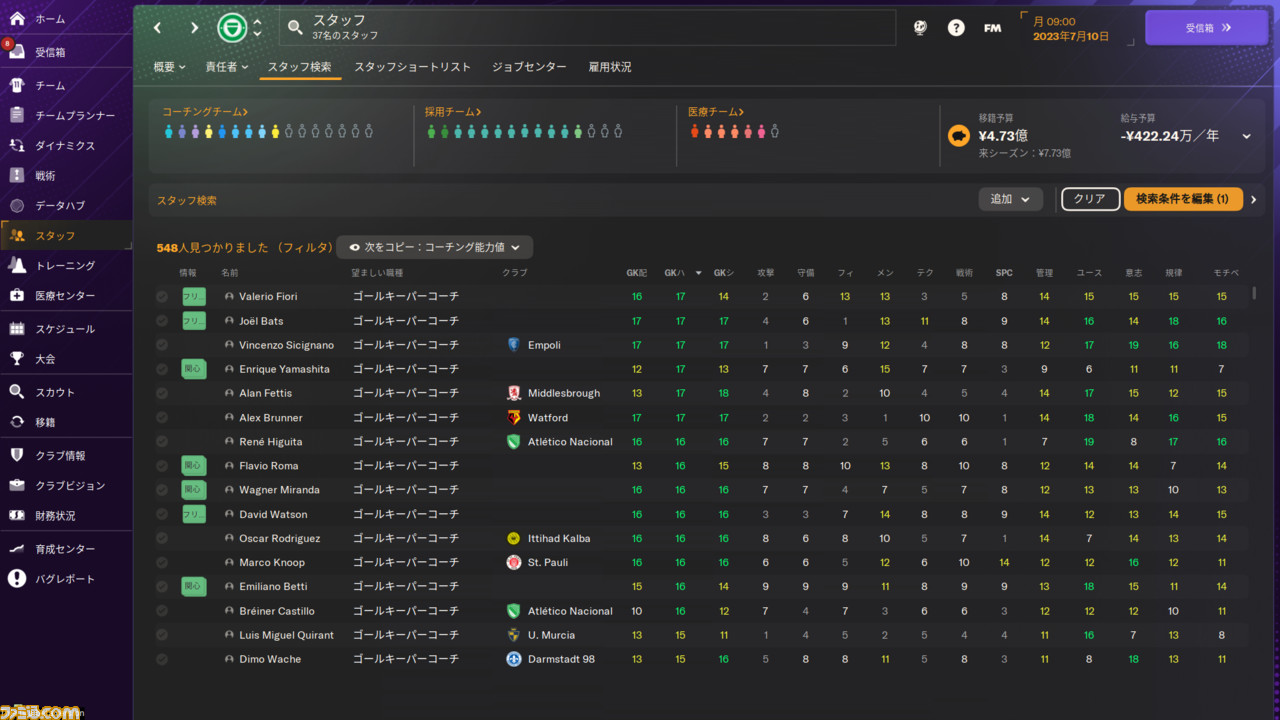Click the クリア button
Screen dimensions: 1280x720
(x=1089, y=199)
